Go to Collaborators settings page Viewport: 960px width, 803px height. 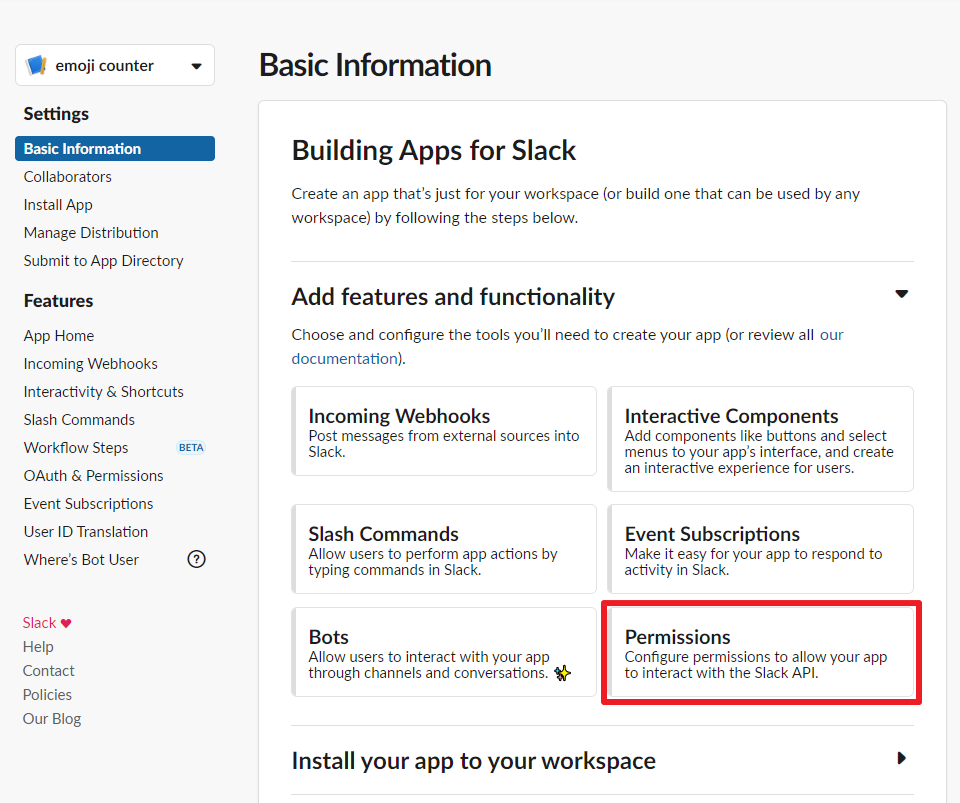click(68, 177)
